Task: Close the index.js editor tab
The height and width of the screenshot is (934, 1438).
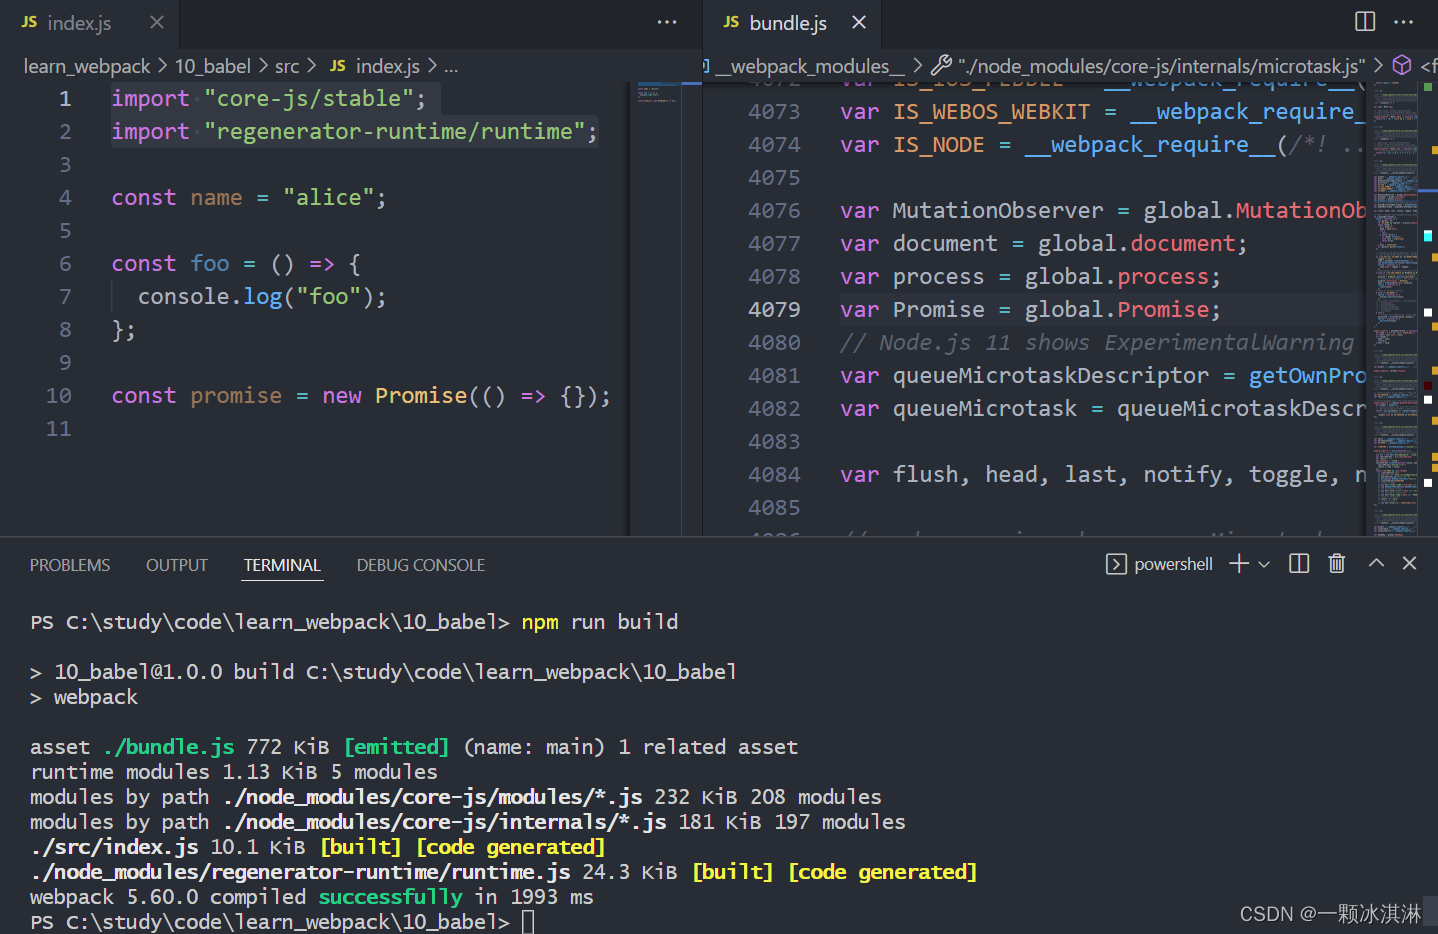Action: click(156, 22)
